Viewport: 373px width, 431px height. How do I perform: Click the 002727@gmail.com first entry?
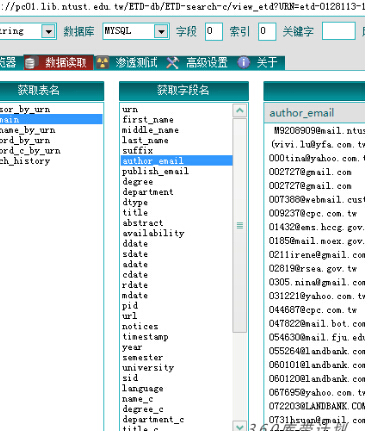[310, 172]
